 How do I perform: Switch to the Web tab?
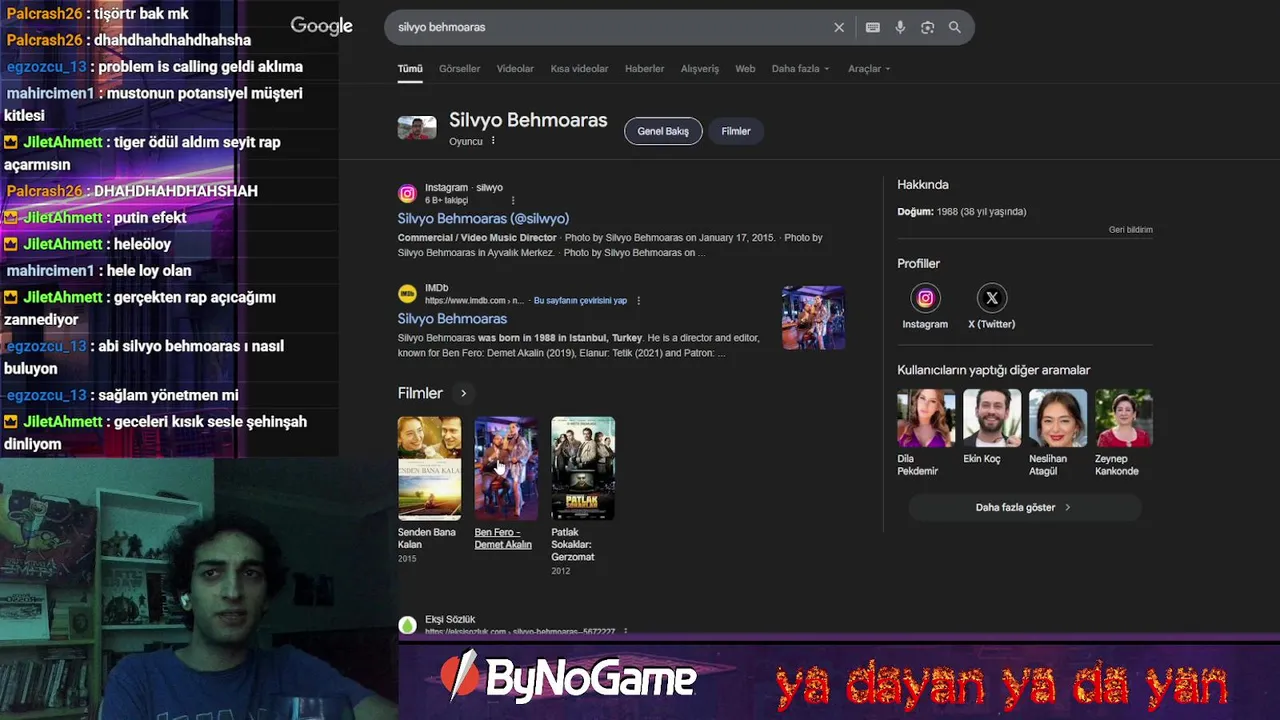(745, 69)
